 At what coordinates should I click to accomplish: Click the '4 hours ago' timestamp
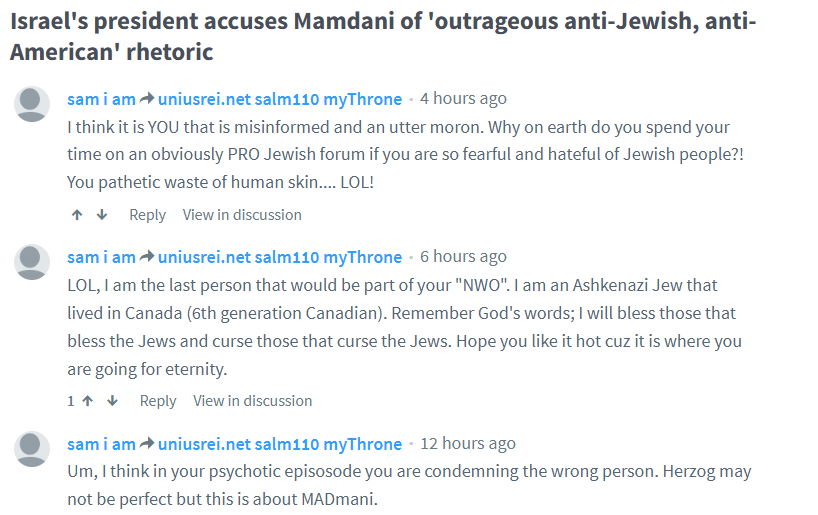coord(463,99)
